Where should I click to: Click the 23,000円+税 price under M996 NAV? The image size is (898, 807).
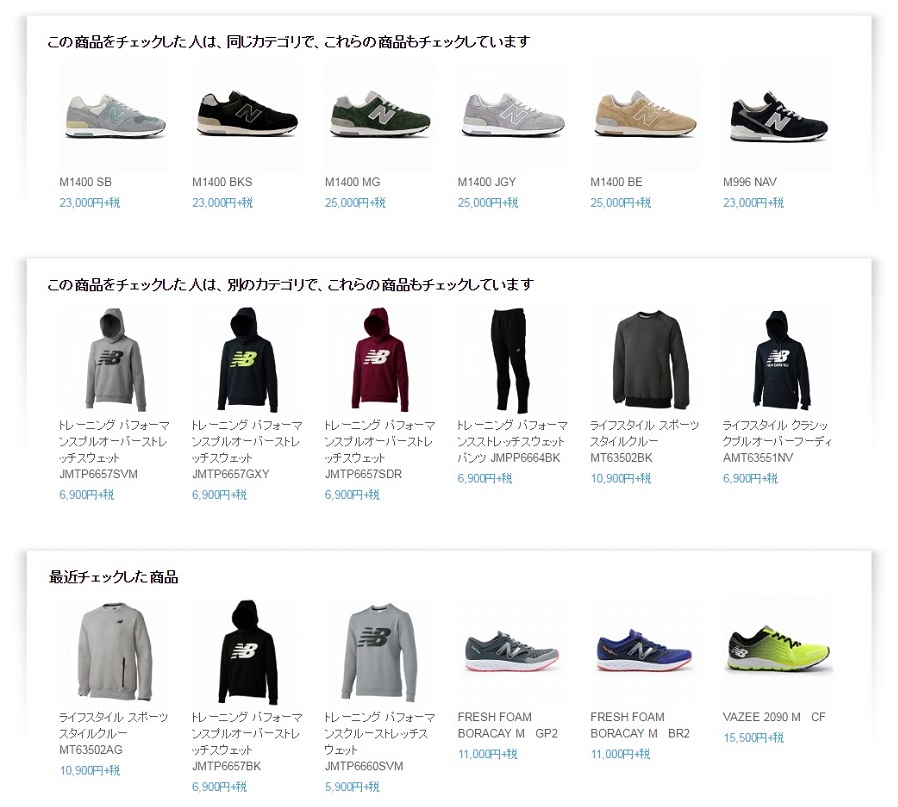(x=753, y=203)
